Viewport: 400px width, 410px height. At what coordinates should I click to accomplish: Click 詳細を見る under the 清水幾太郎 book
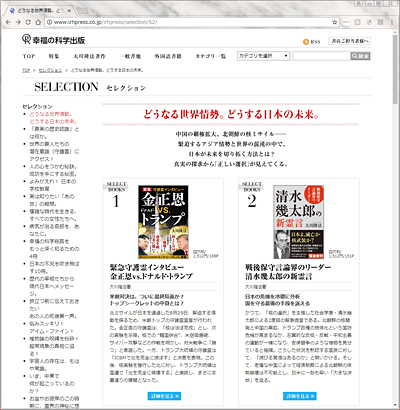click(x=300, y=396)
